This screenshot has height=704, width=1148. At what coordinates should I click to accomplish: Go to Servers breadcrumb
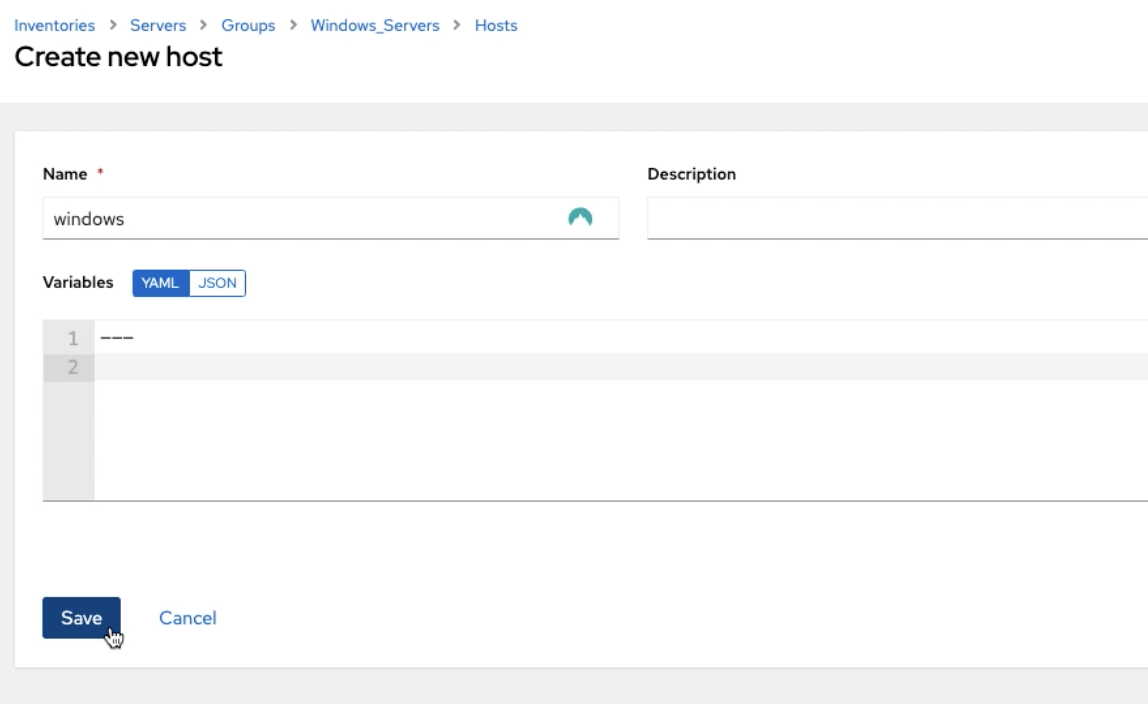(158, 25)
